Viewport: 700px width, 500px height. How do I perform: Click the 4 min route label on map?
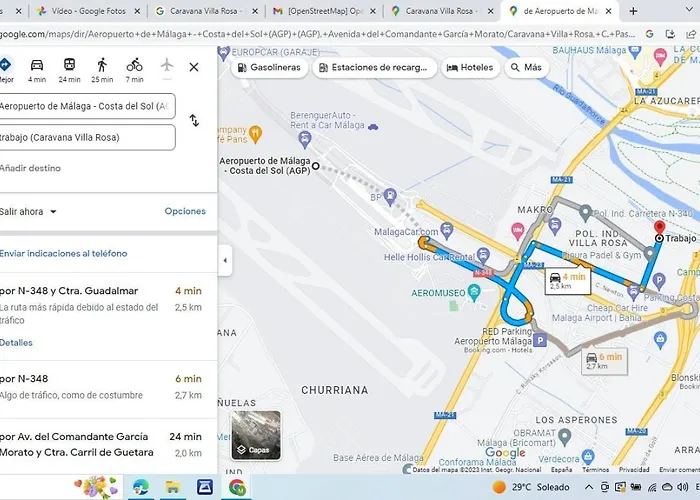click(x=568, y=281)
